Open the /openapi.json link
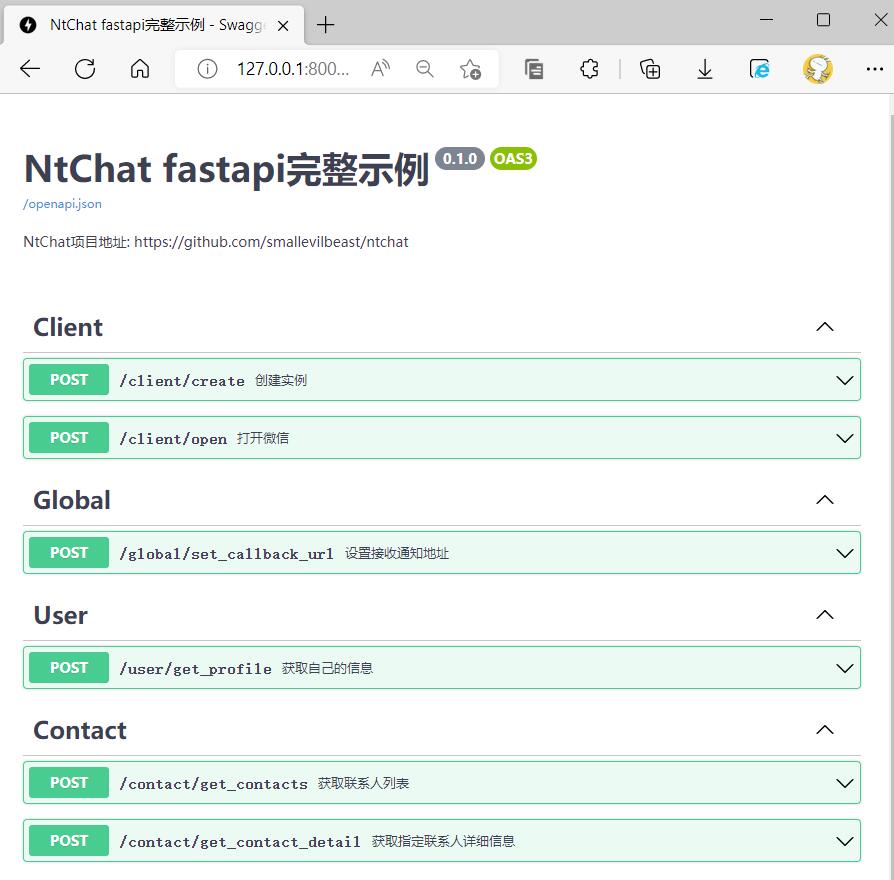Screen dimensions: 894x880 pos(62,204)
